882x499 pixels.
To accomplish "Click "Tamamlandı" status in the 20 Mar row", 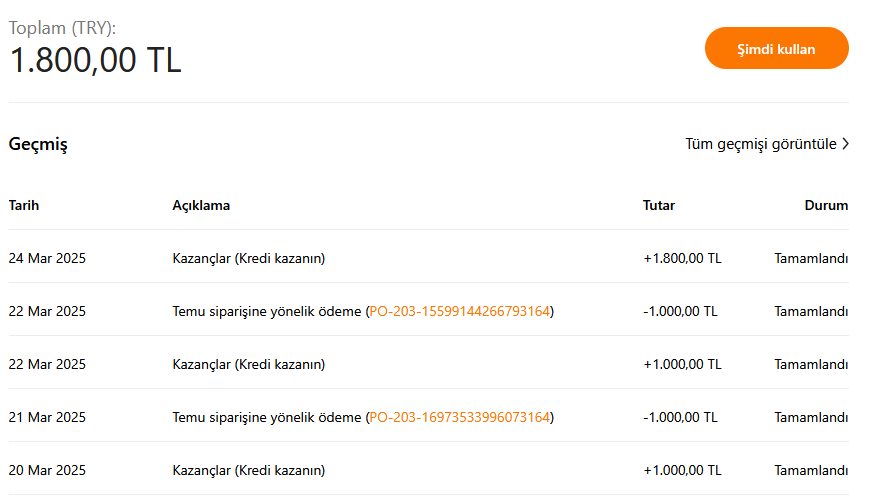I will pyautogui.click(x=811, y=470).
